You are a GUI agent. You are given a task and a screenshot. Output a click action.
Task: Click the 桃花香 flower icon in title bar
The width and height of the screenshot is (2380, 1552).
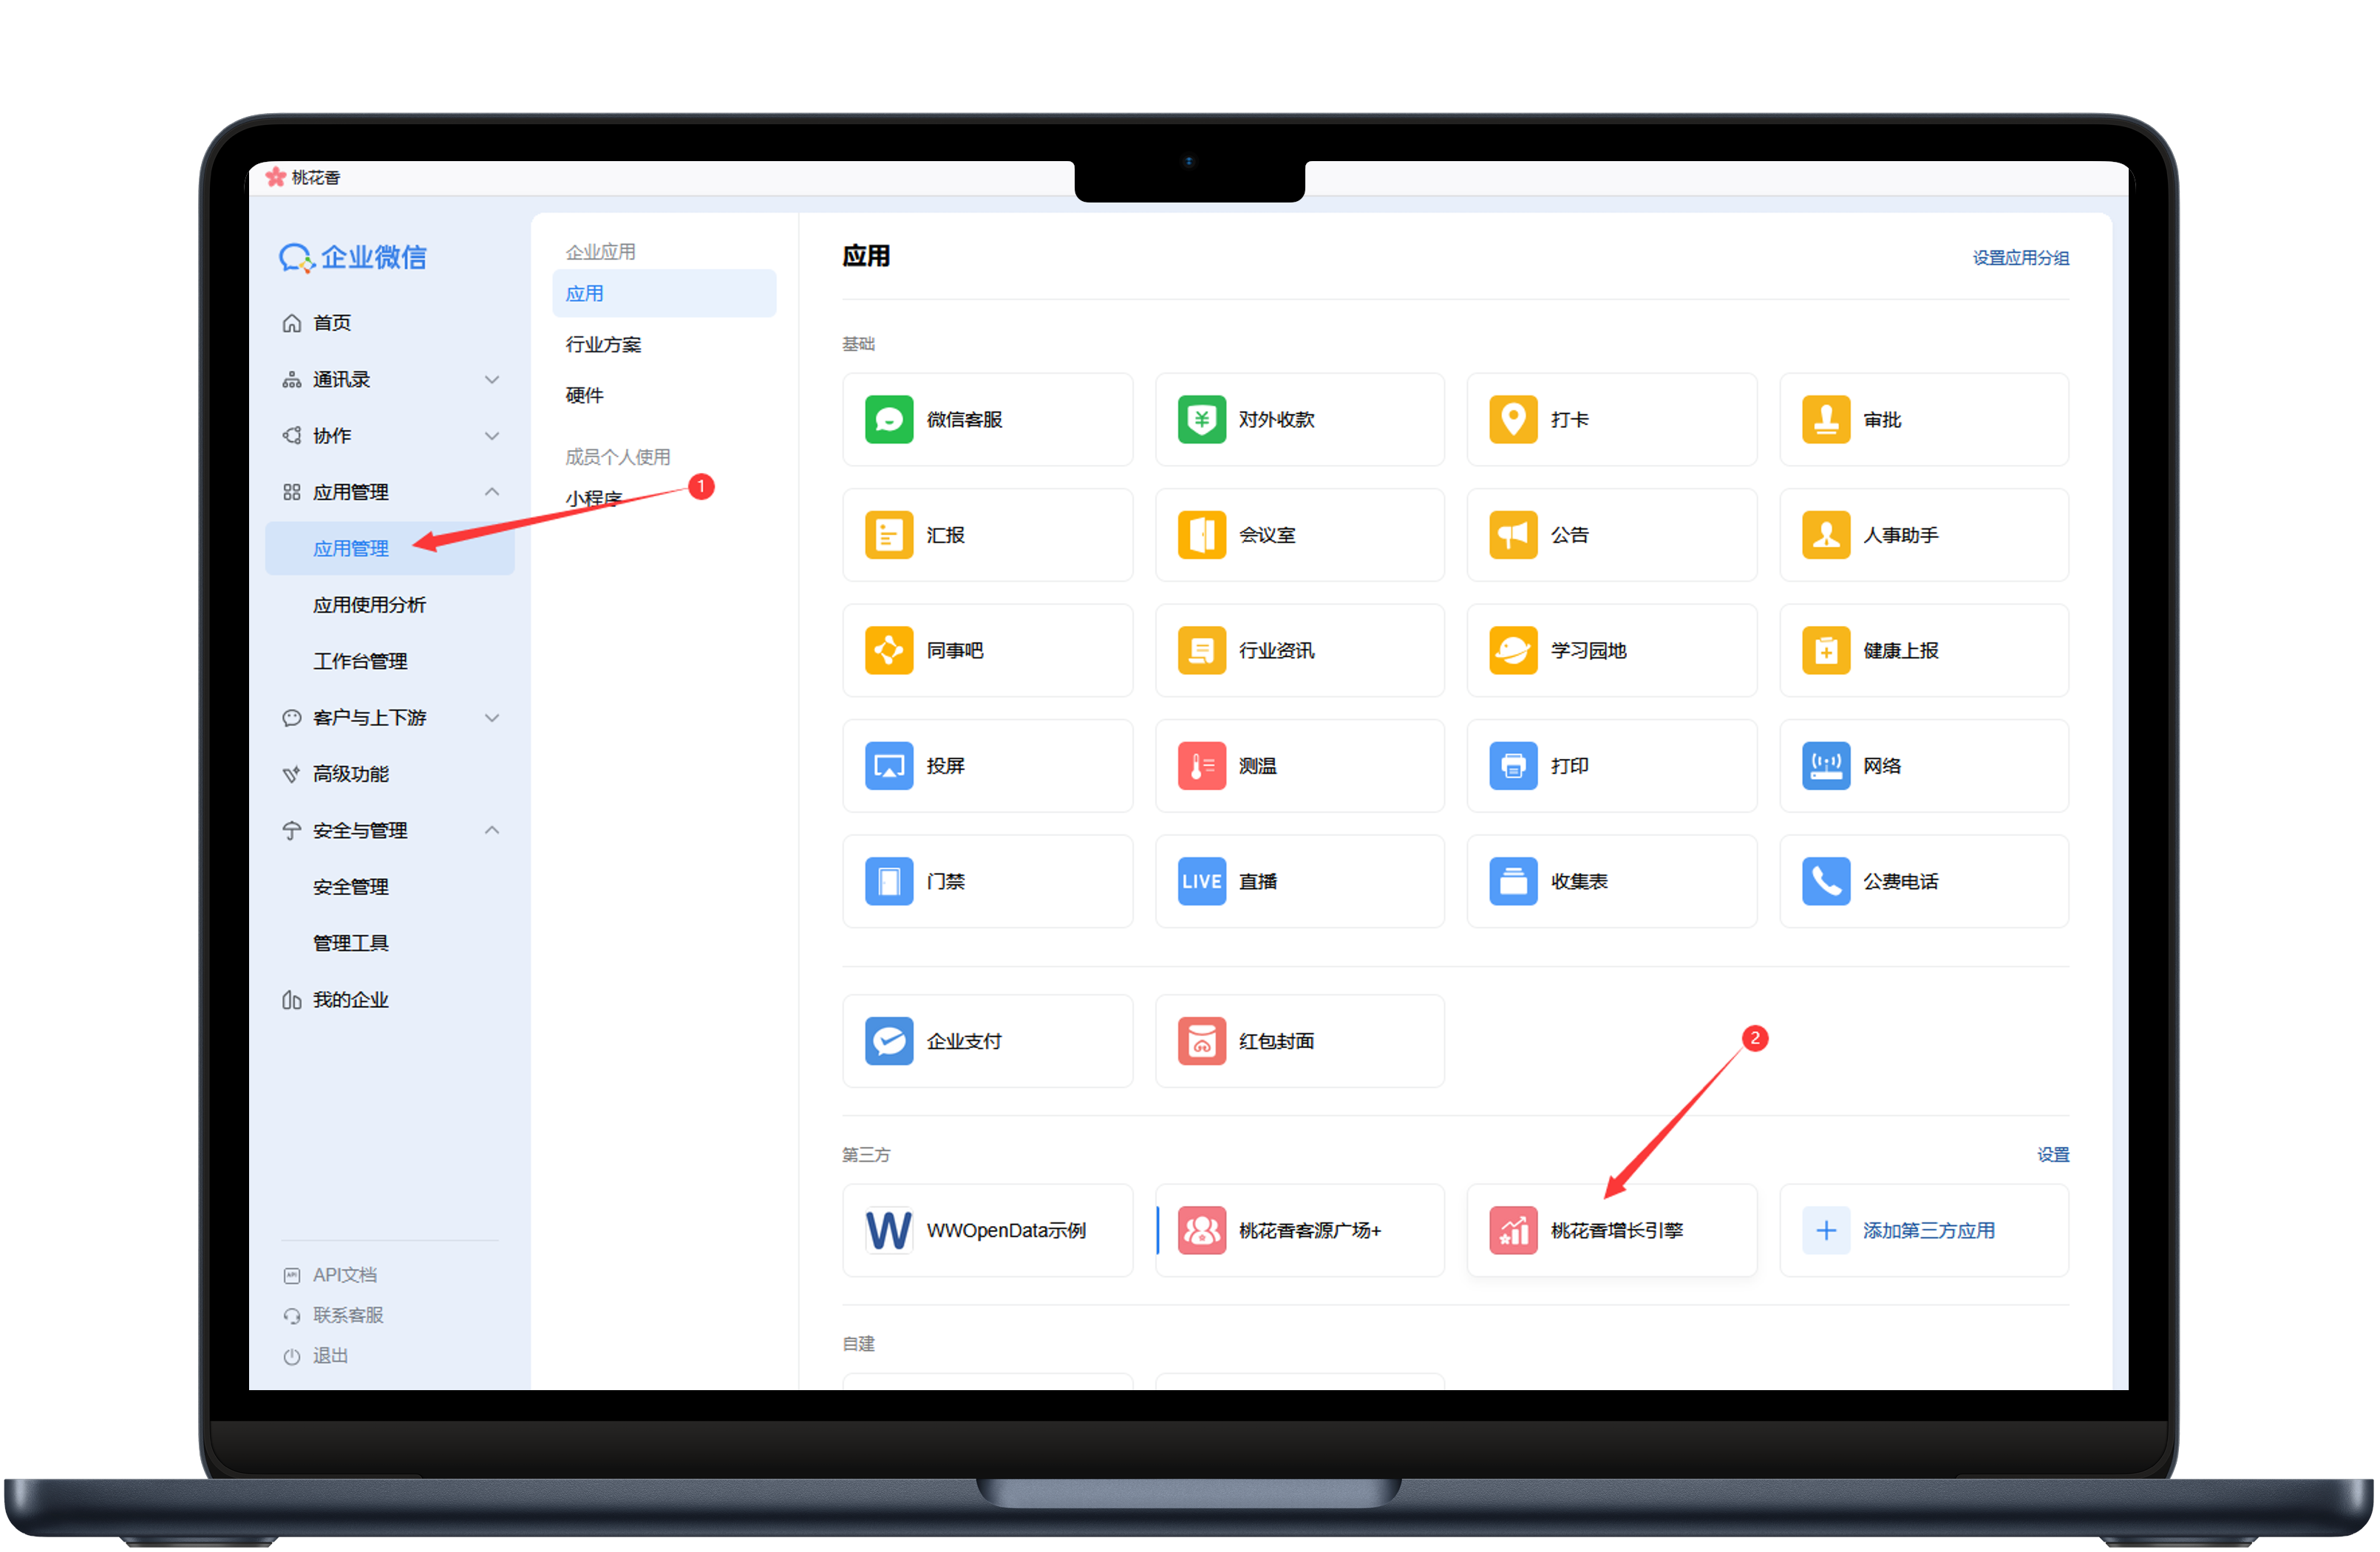(275, 177)
